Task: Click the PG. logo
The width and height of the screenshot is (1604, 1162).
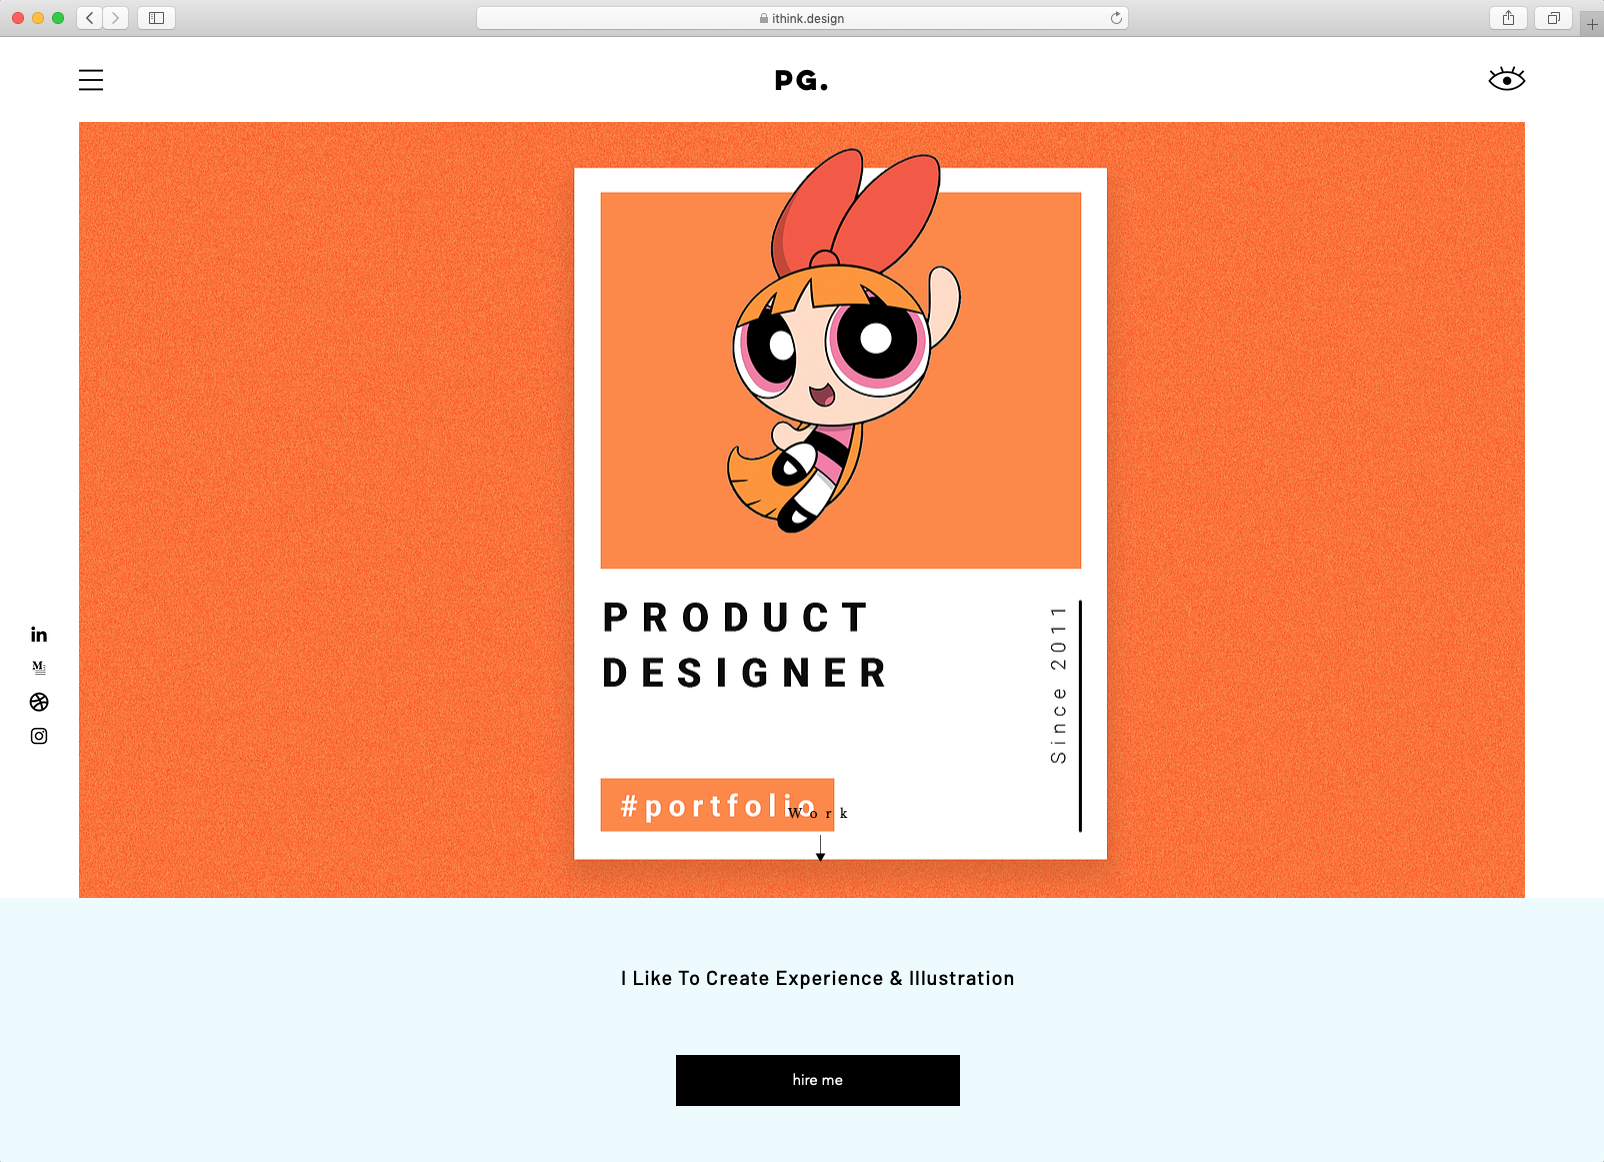Action: pyautogui.click(x=802, y=81)
